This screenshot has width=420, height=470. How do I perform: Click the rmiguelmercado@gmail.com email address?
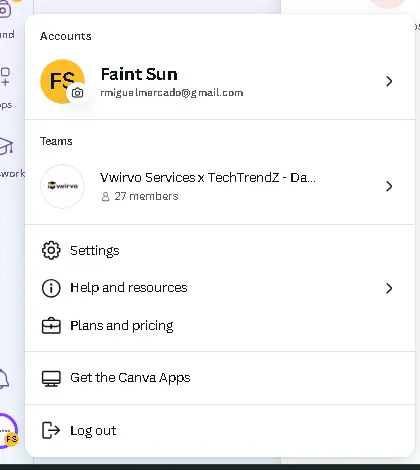[x=172, y=93]
